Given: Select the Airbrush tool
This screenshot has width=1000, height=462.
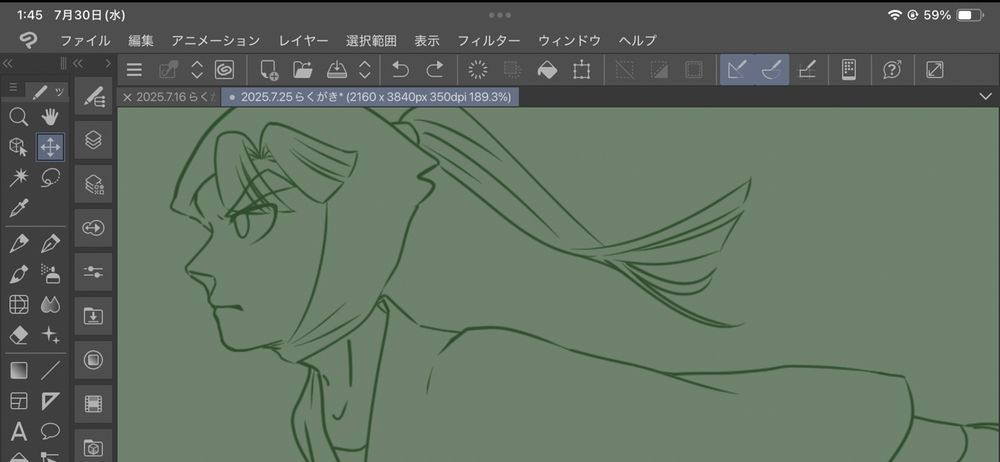Looking at the screenshot, I should (50, 274).
